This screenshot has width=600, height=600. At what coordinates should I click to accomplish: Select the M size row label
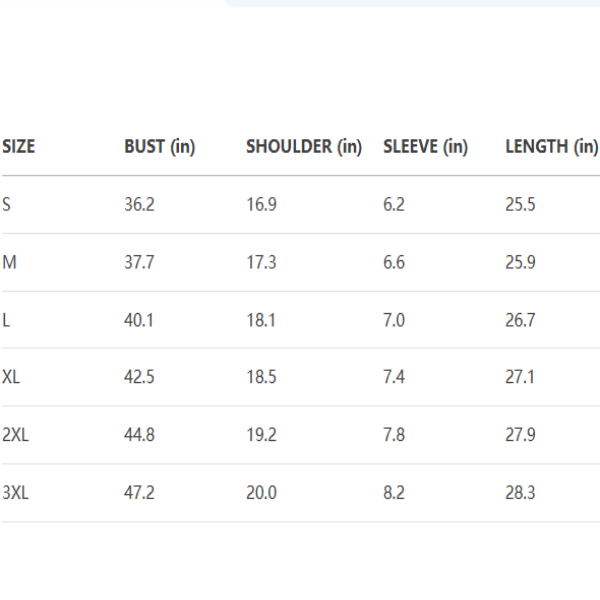[10, 263]
